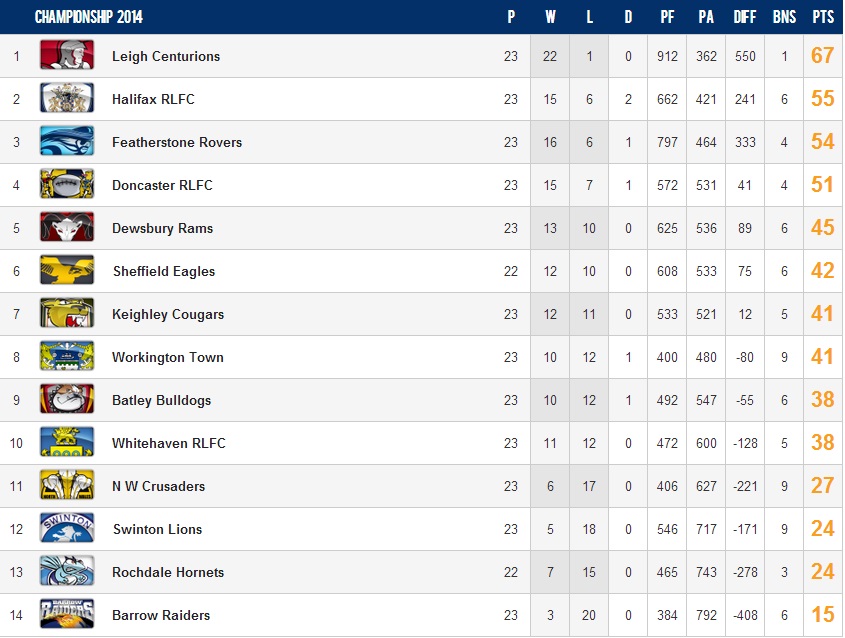
Task: Click the Halifax RLFC crest icon
Action: pyautogui.click(x=67, y=99)
